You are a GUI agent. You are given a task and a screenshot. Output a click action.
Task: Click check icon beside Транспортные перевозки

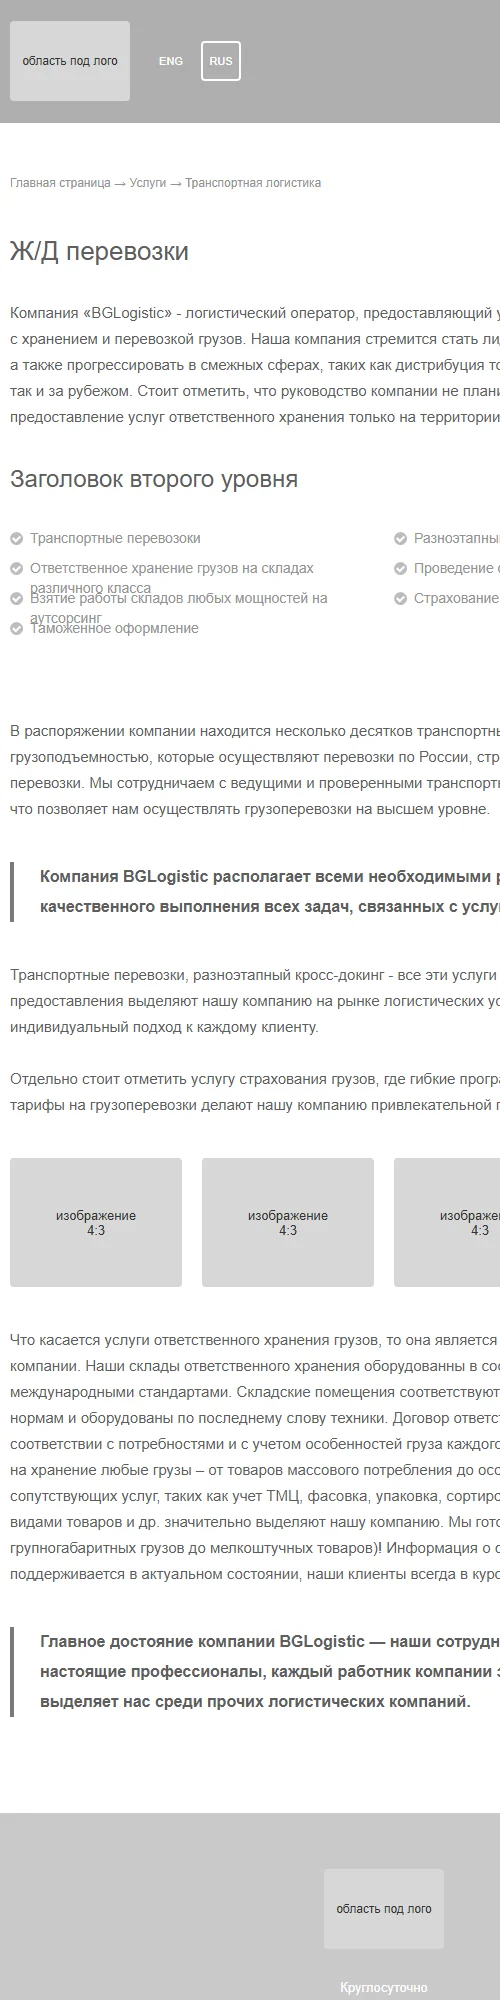click(x=16, y=538)
